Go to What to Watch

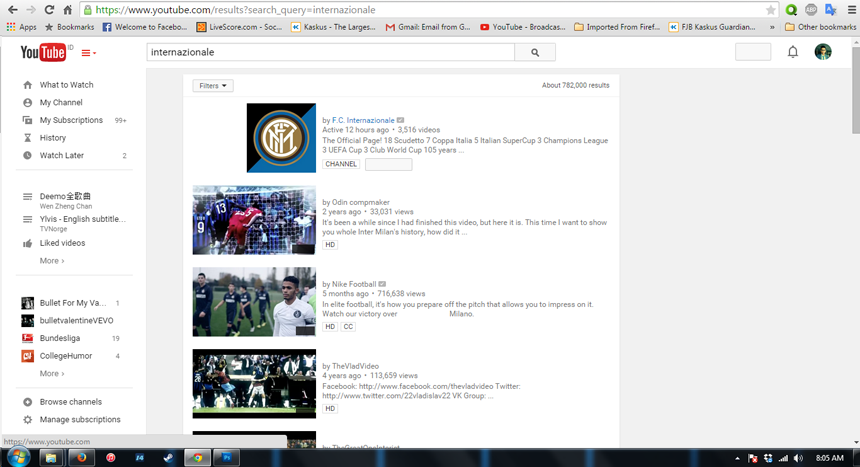[x=66, y=85]
